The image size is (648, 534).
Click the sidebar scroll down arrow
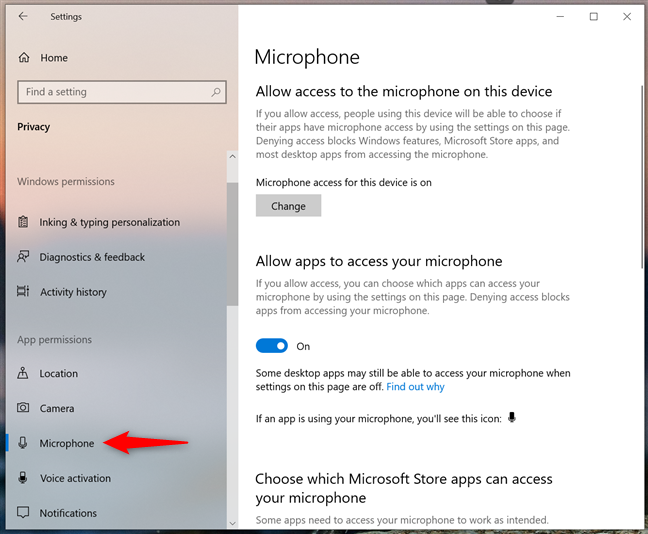(x=232, y=523)
